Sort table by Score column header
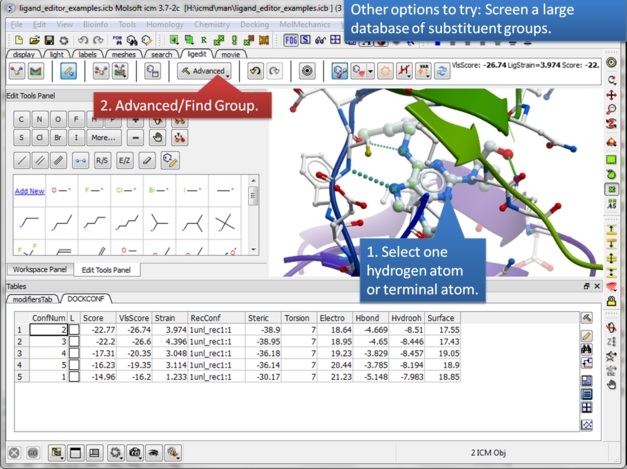 (93, 318)
